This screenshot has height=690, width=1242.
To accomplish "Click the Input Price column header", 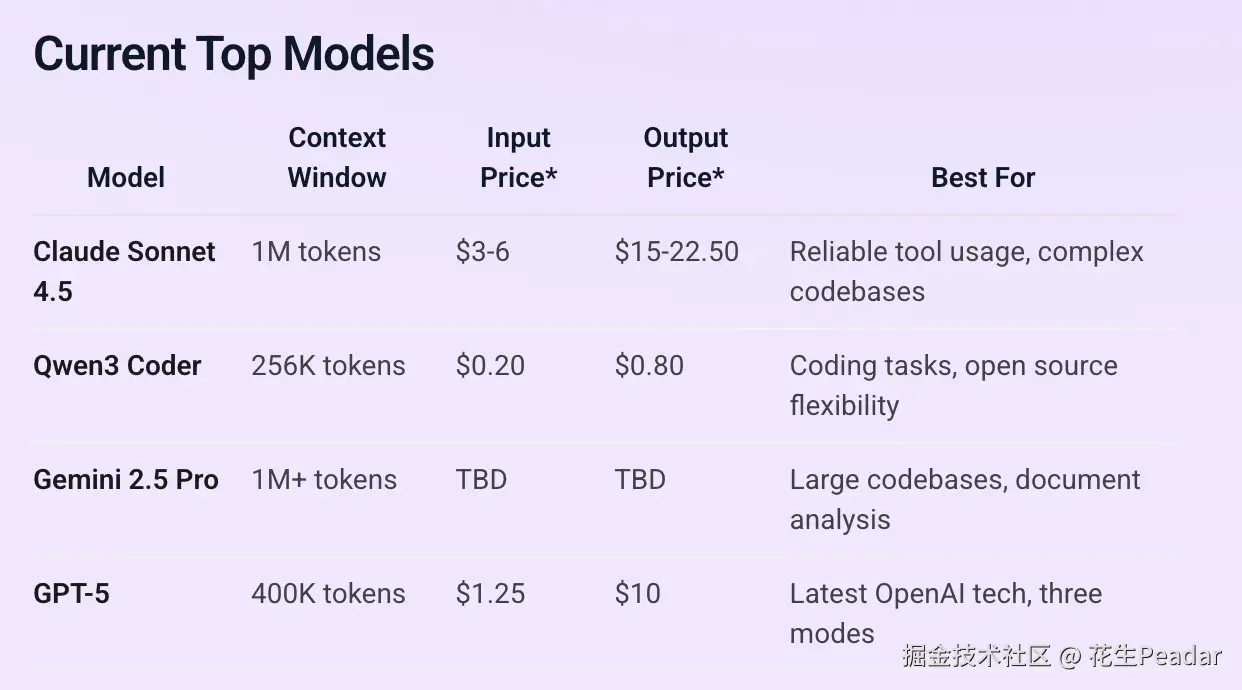I will click(x=518, y=158).
